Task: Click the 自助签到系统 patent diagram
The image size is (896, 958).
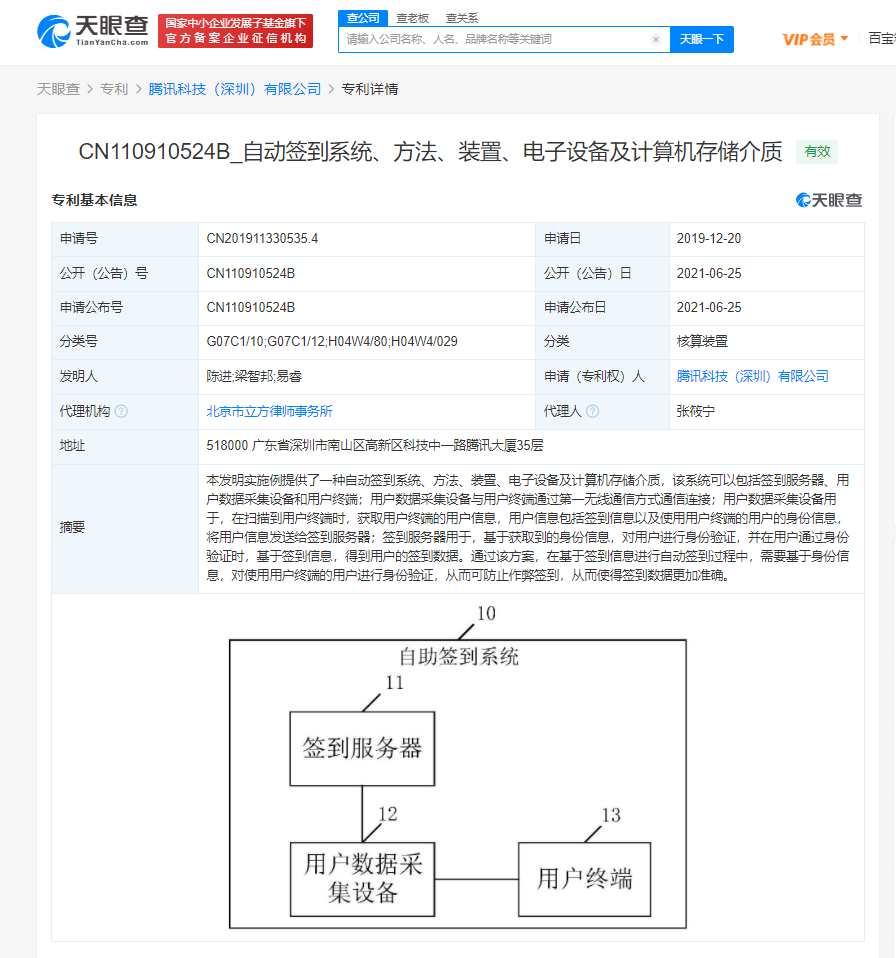Action: [457, 780]
